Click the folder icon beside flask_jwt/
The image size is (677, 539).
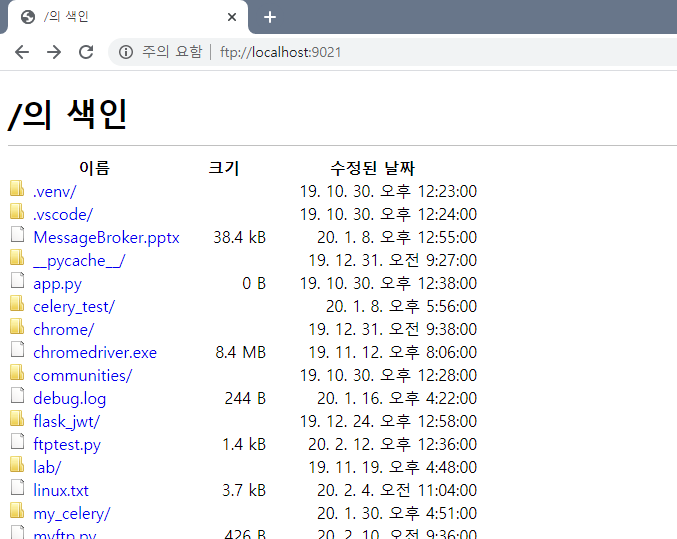pos(17,418)
